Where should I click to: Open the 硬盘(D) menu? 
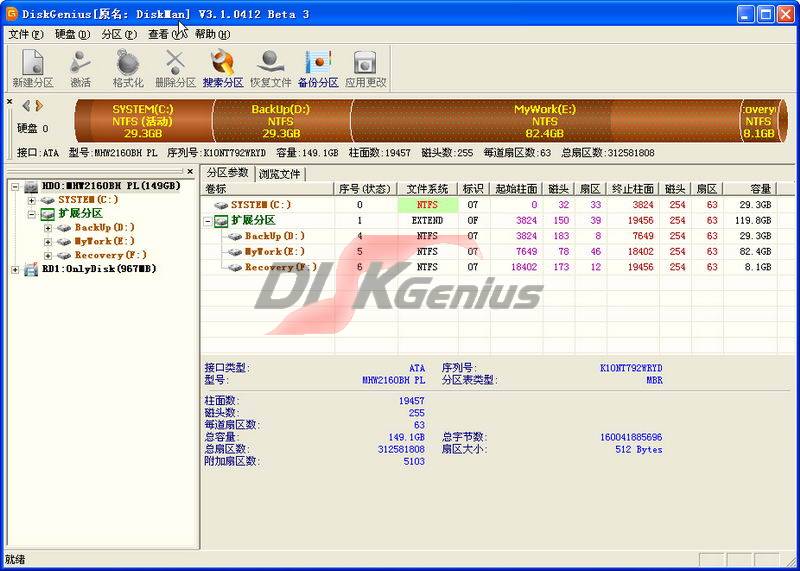72,34
